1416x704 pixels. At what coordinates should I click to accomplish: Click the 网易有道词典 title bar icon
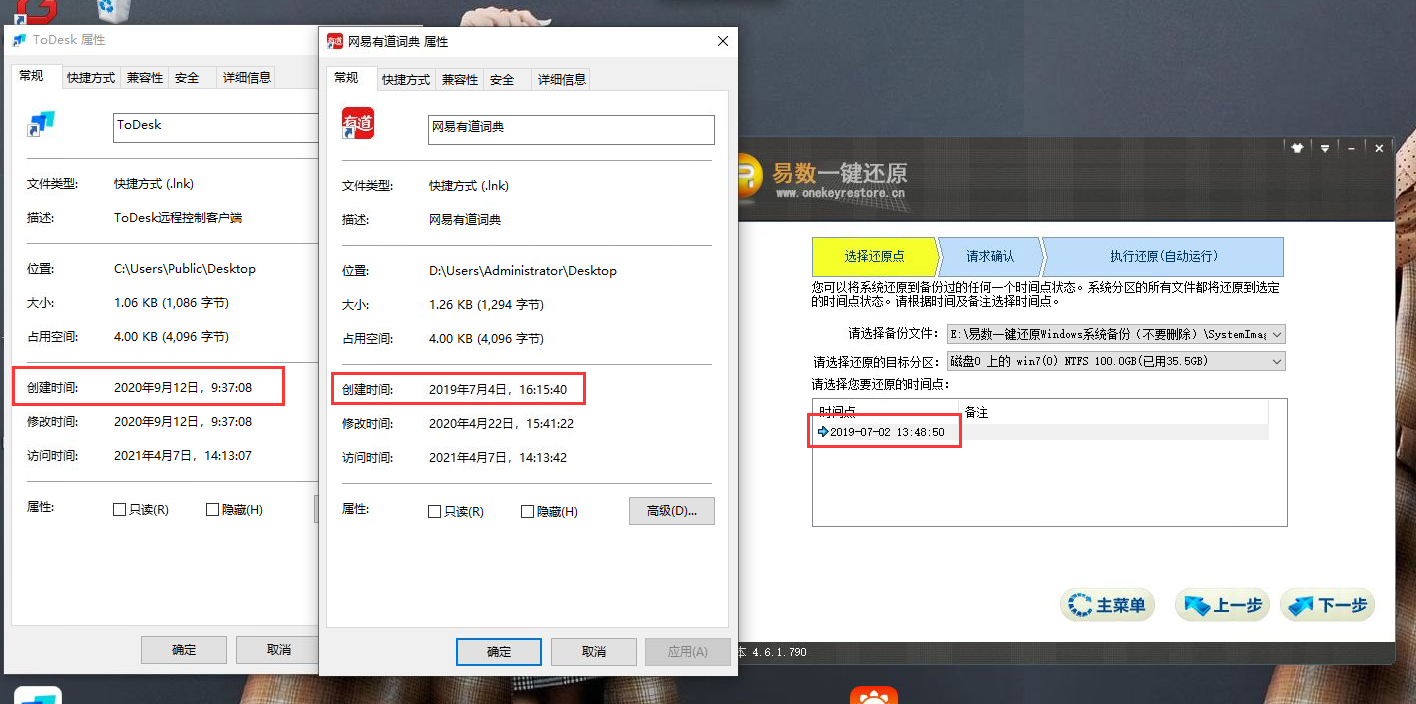335,41
